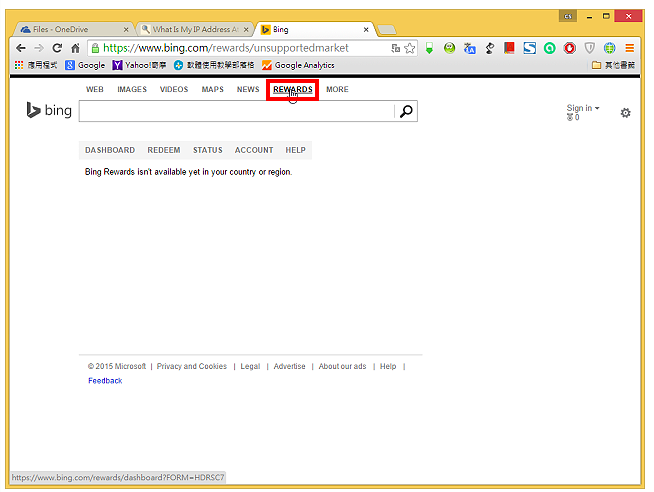654x492 pixels.
Task: Open REWARDS in Bing navigation
Action: (x=292, y=89)
